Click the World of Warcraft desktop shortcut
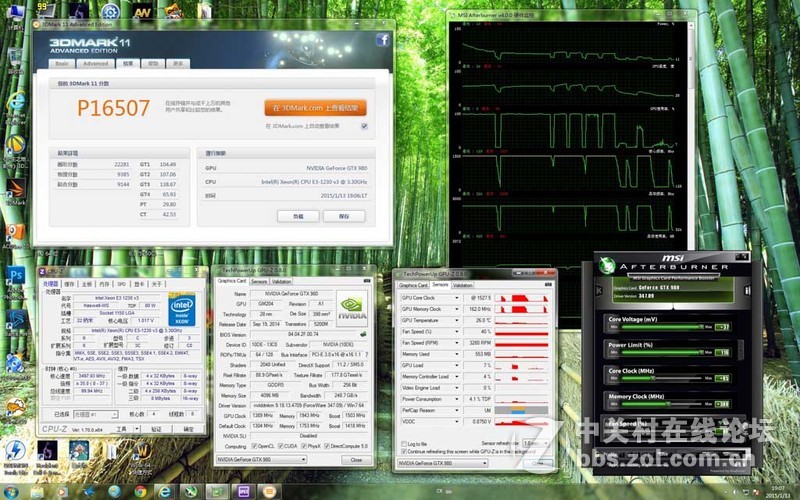The width and height of the screenshot is (800, 500). [143, 452]
